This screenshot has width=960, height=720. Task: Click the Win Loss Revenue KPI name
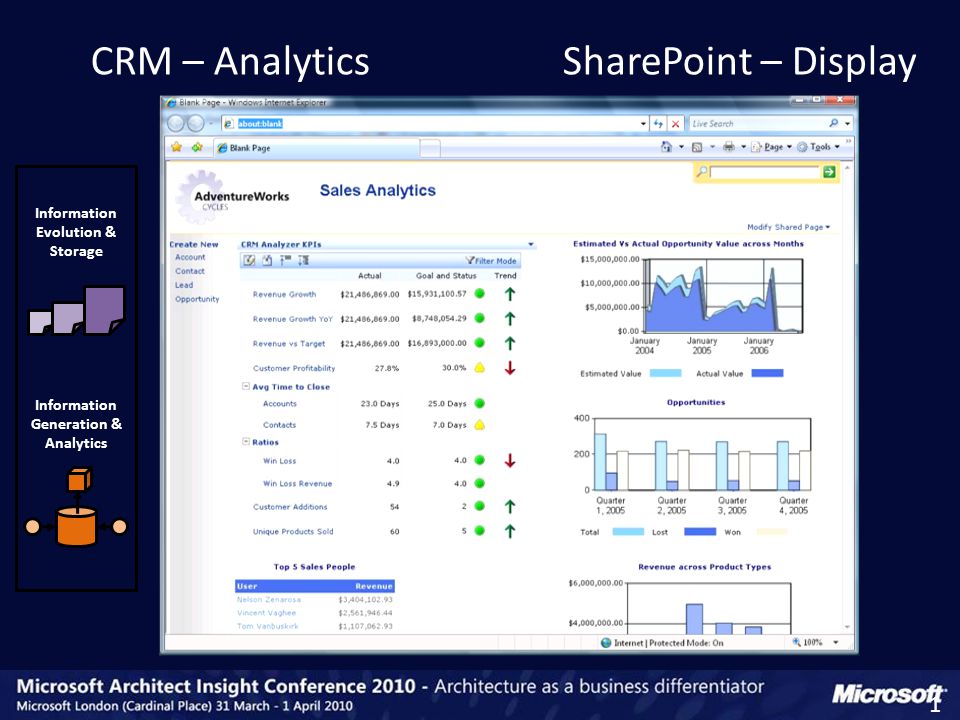pos(298,484)
